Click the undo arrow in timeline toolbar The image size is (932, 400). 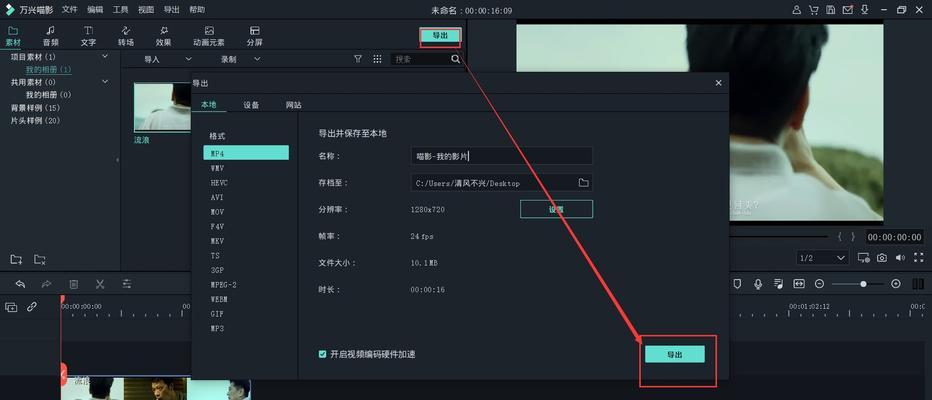point(20,284)
